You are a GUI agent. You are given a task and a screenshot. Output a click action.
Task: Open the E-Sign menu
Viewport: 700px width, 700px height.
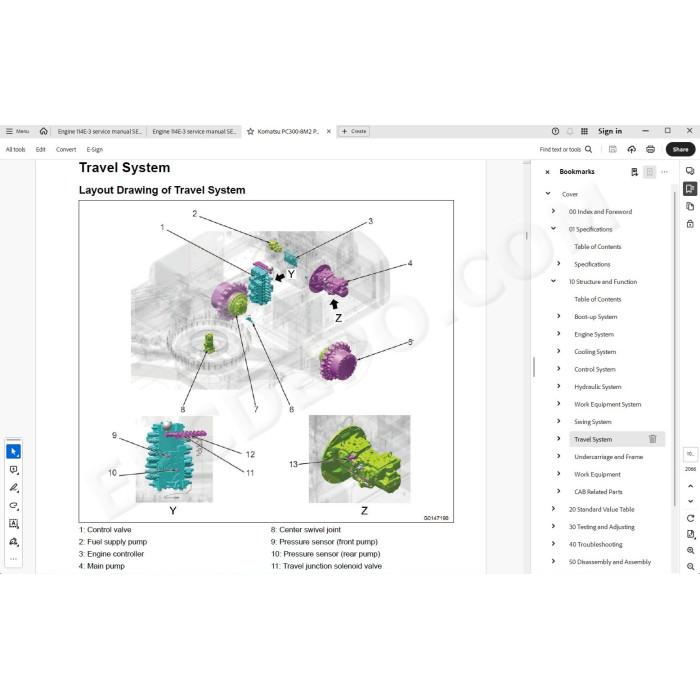95,150
